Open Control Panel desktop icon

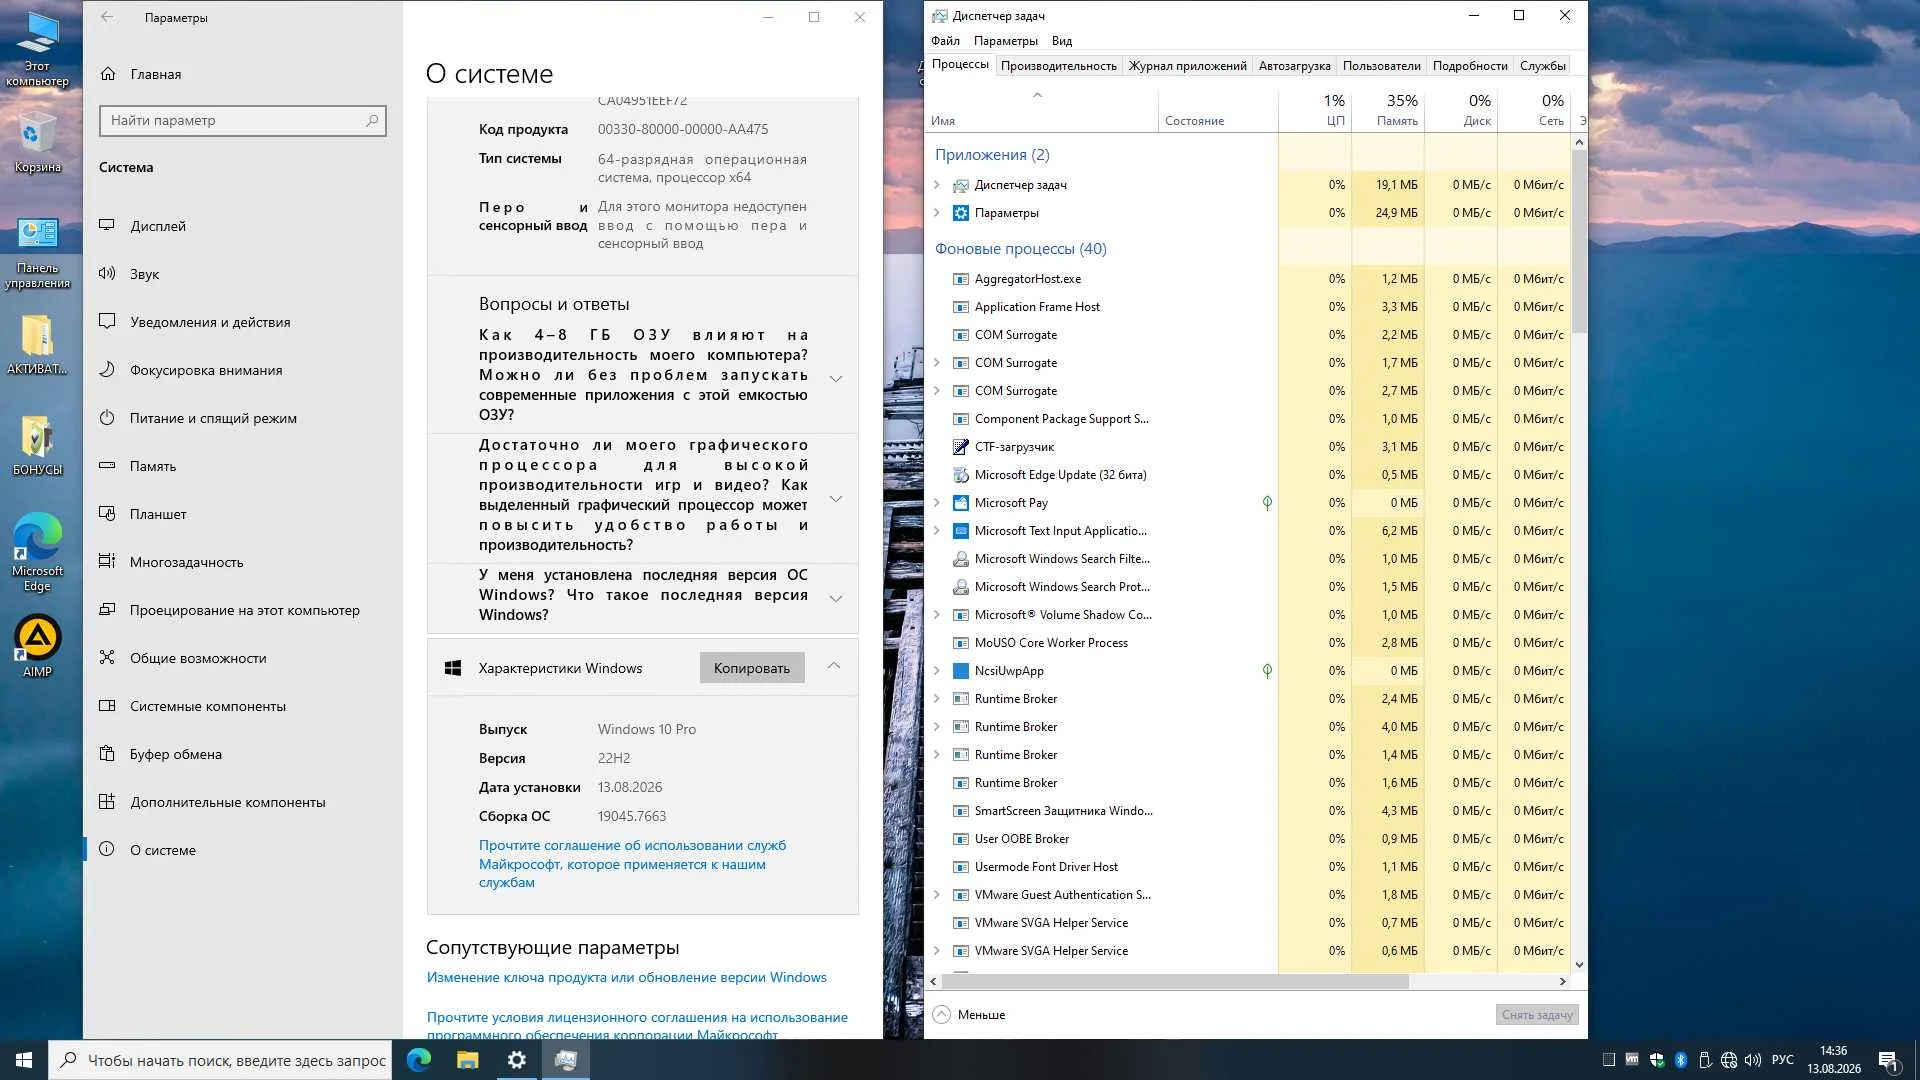(x=38, y=253)
